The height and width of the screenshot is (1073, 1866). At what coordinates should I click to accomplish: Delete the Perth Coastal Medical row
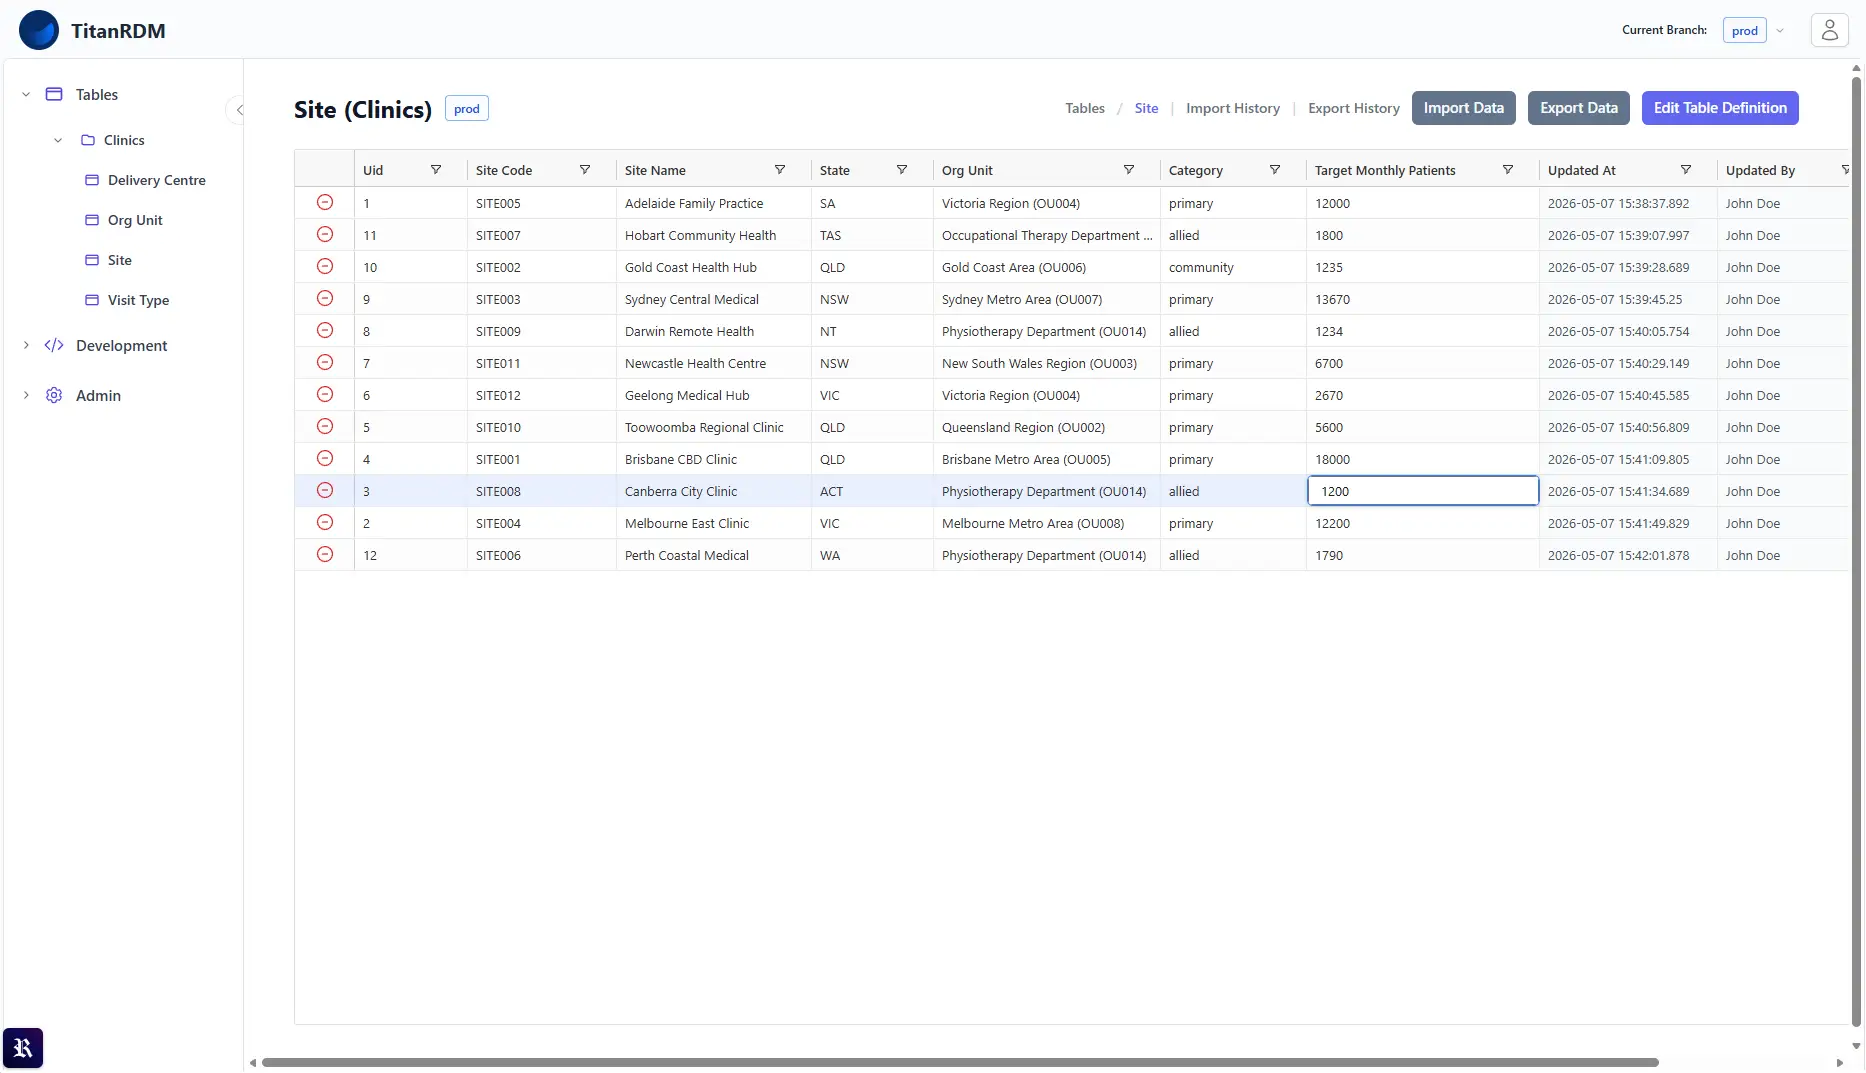325,554
